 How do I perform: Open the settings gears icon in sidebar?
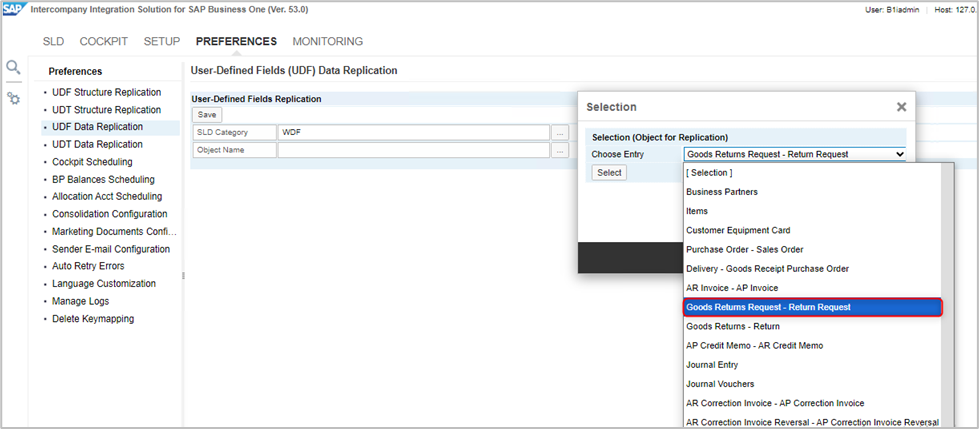click(x=13, y=98)
